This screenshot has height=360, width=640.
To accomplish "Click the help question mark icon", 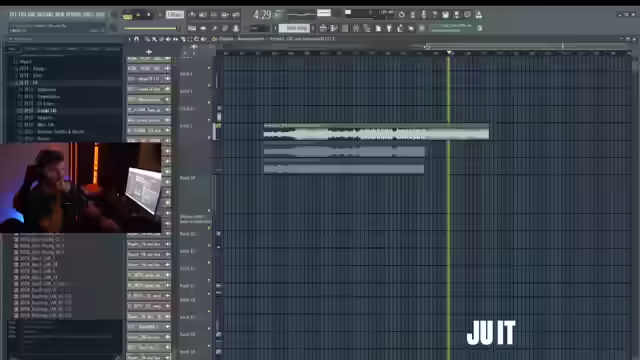I will 435,15.
